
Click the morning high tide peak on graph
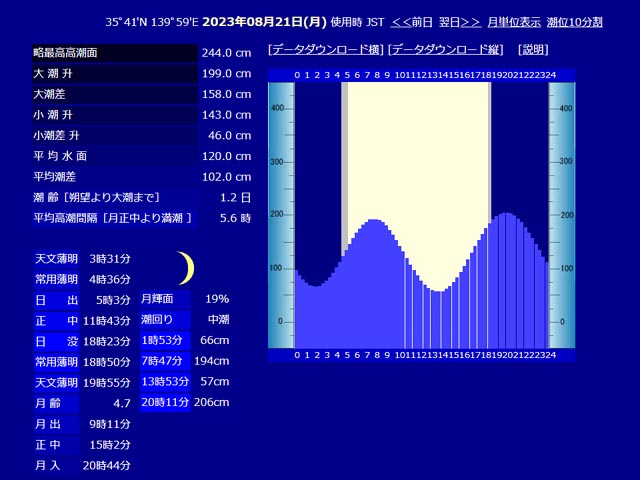[x=375, y=221]
